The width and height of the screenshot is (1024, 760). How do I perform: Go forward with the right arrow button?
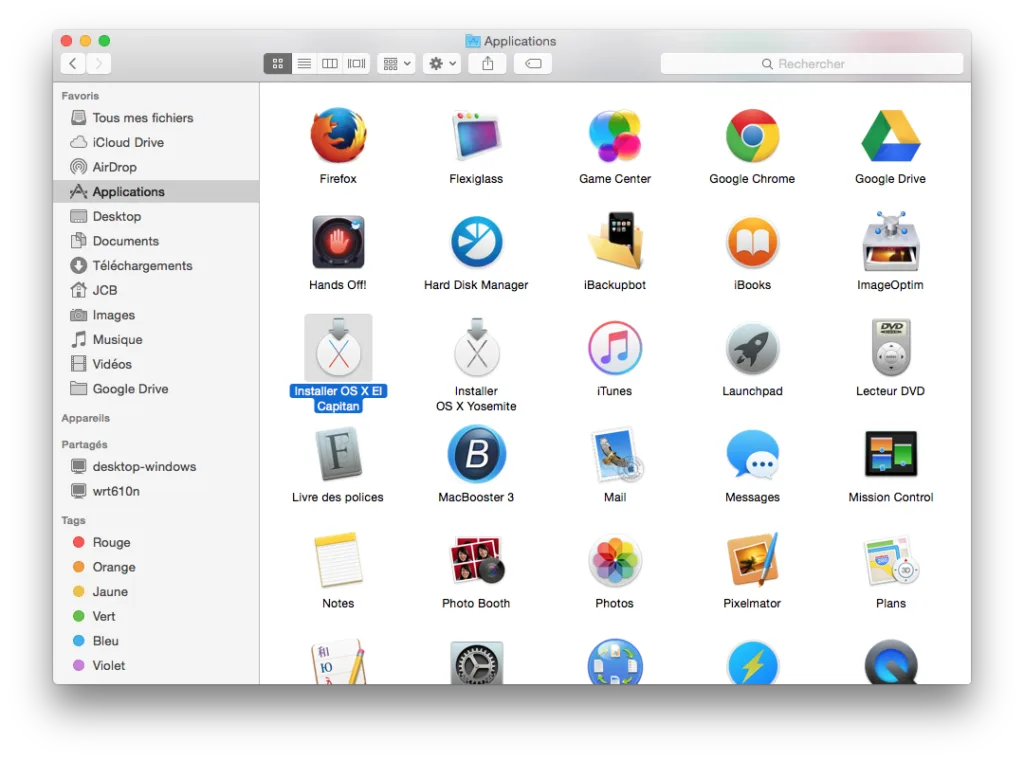click(99, 63)
